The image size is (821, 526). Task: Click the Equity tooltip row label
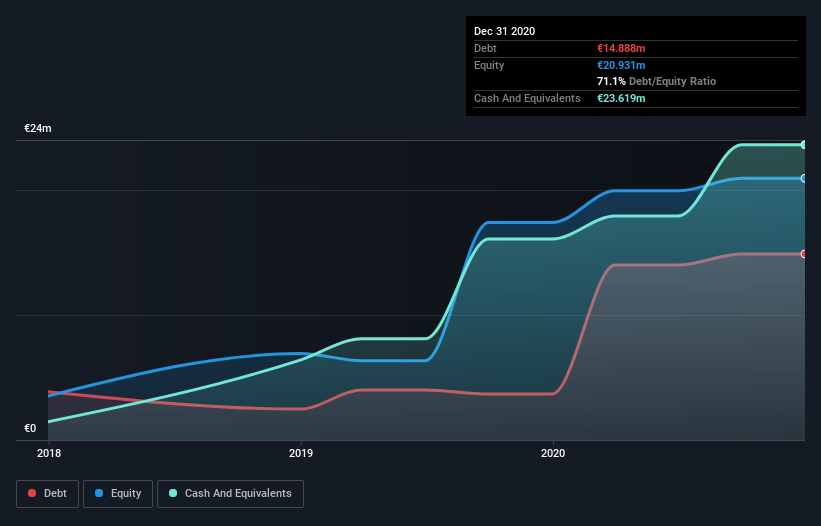click(x=489, y=65)
